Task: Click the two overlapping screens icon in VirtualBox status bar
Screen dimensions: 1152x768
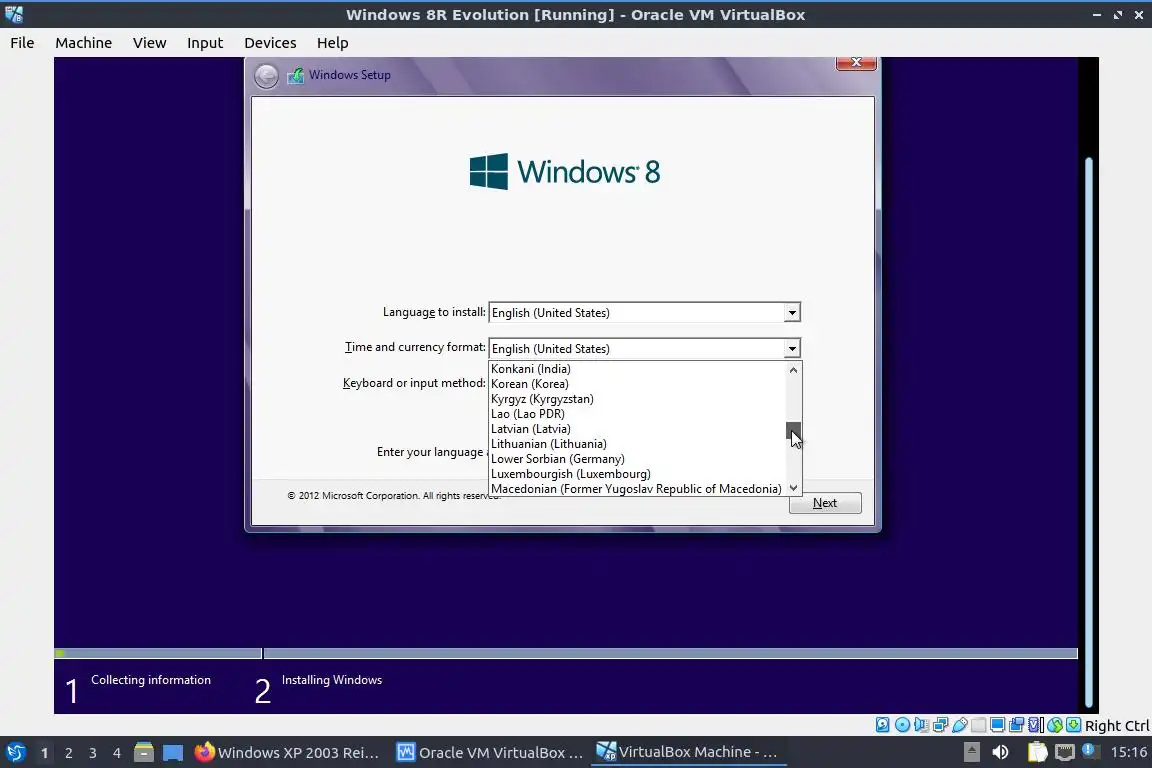Action: tap(1017, 725)
